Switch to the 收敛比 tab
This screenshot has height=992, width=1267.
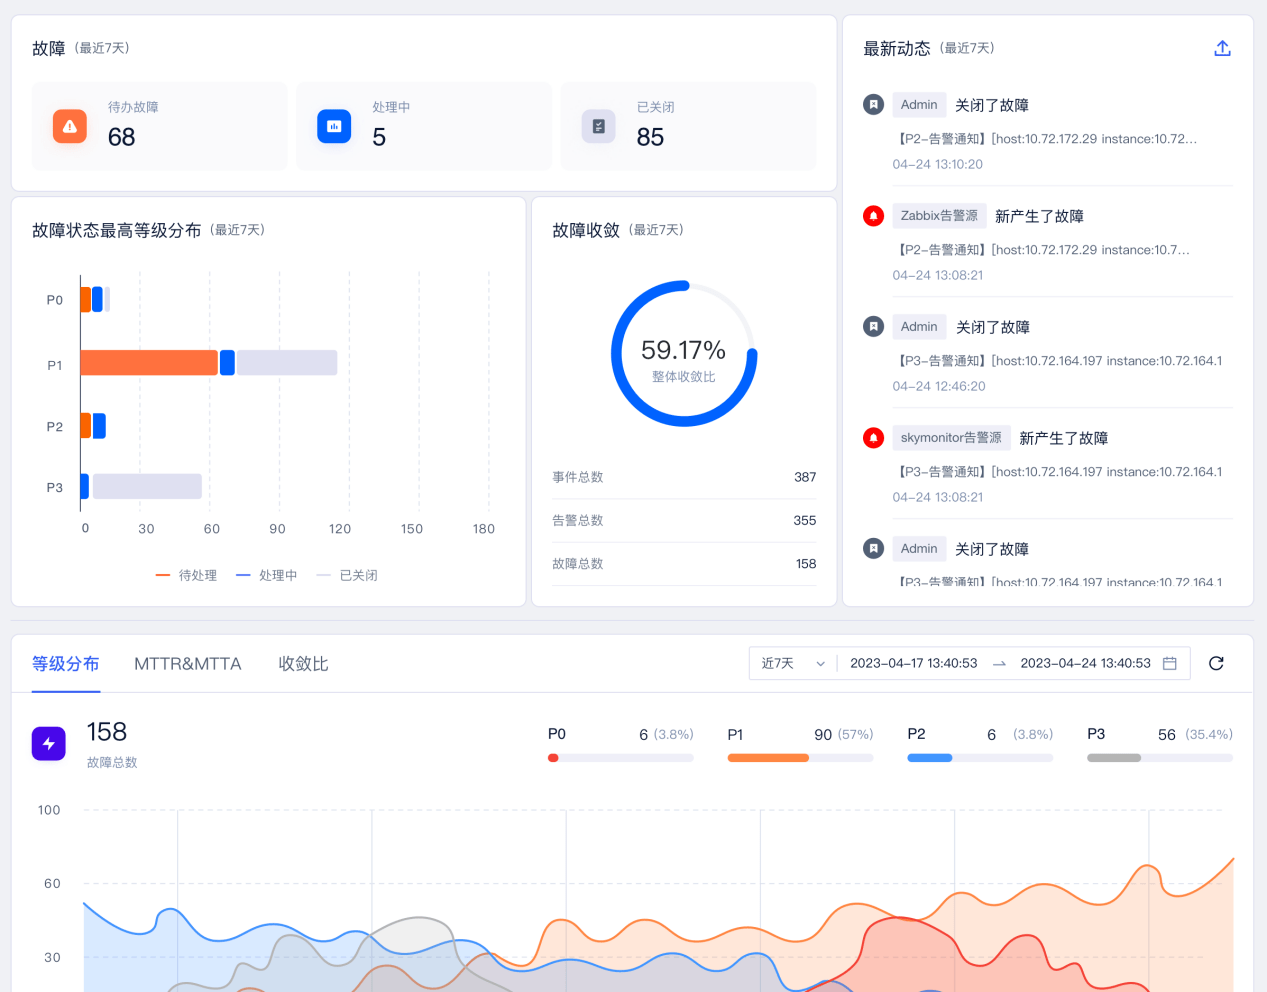pos(303,664)
